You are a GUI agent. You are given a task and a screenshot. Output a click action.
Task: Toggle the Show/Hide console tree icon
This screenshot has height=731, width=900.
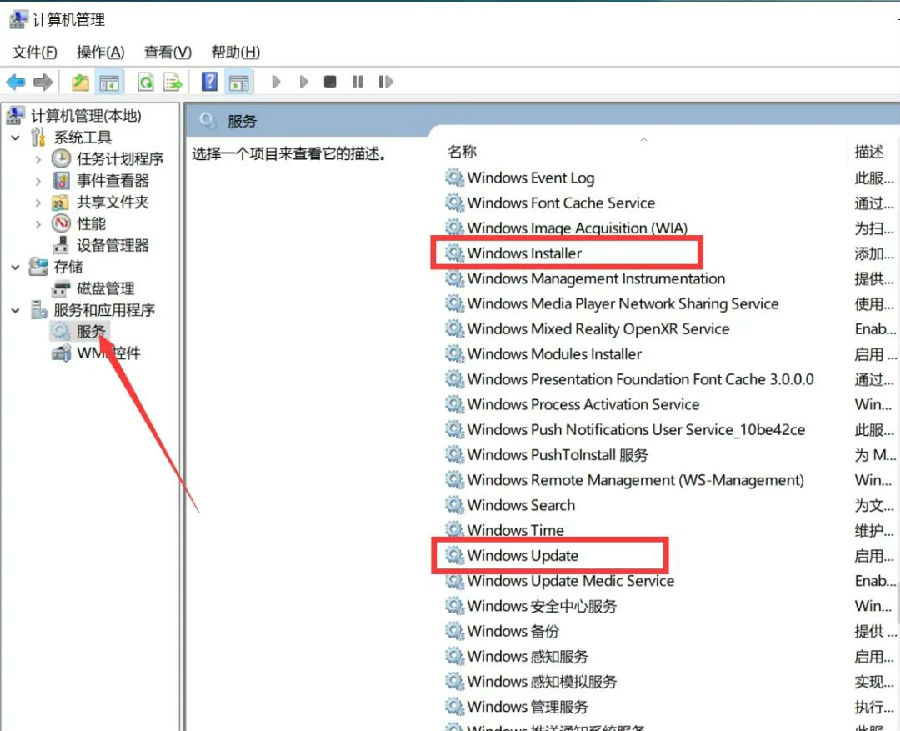(108, 82)
